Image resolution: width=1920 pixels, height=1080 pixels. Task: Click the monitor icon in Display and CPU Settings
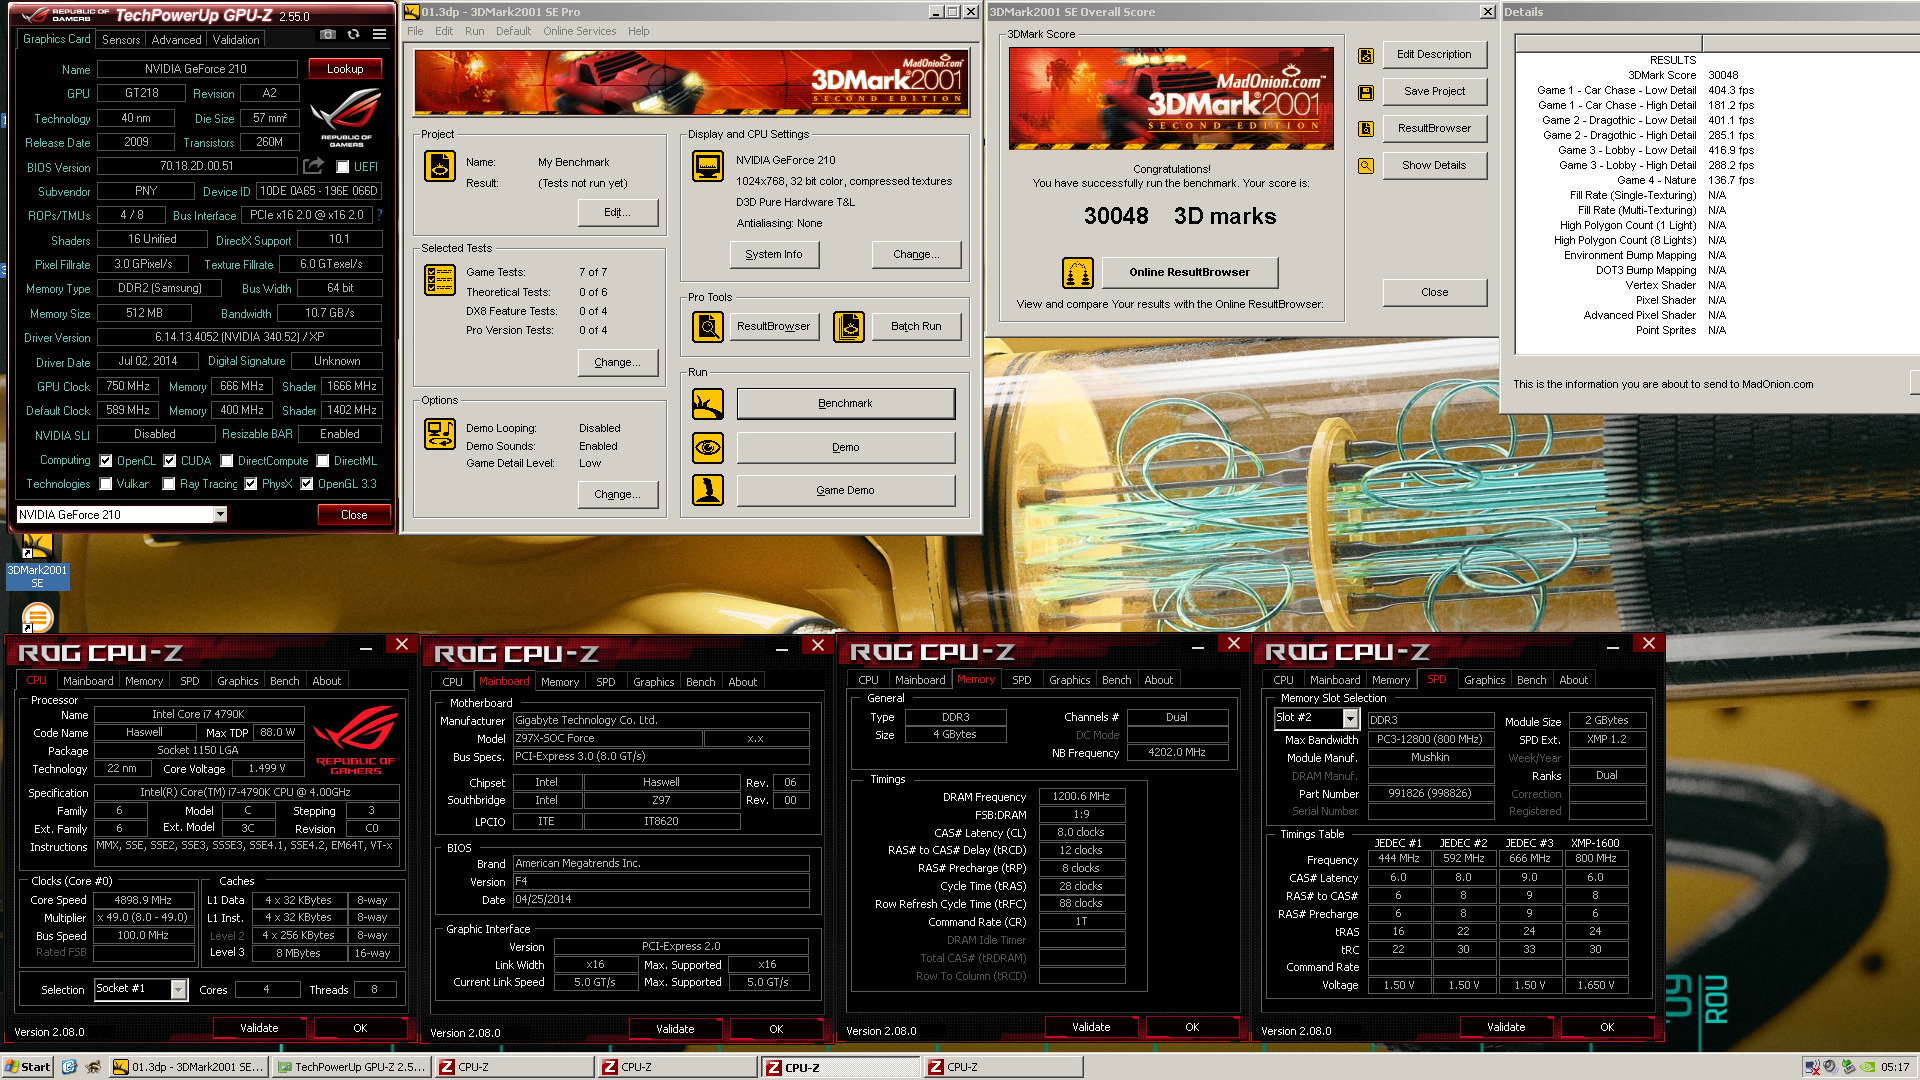pos(708,166)
